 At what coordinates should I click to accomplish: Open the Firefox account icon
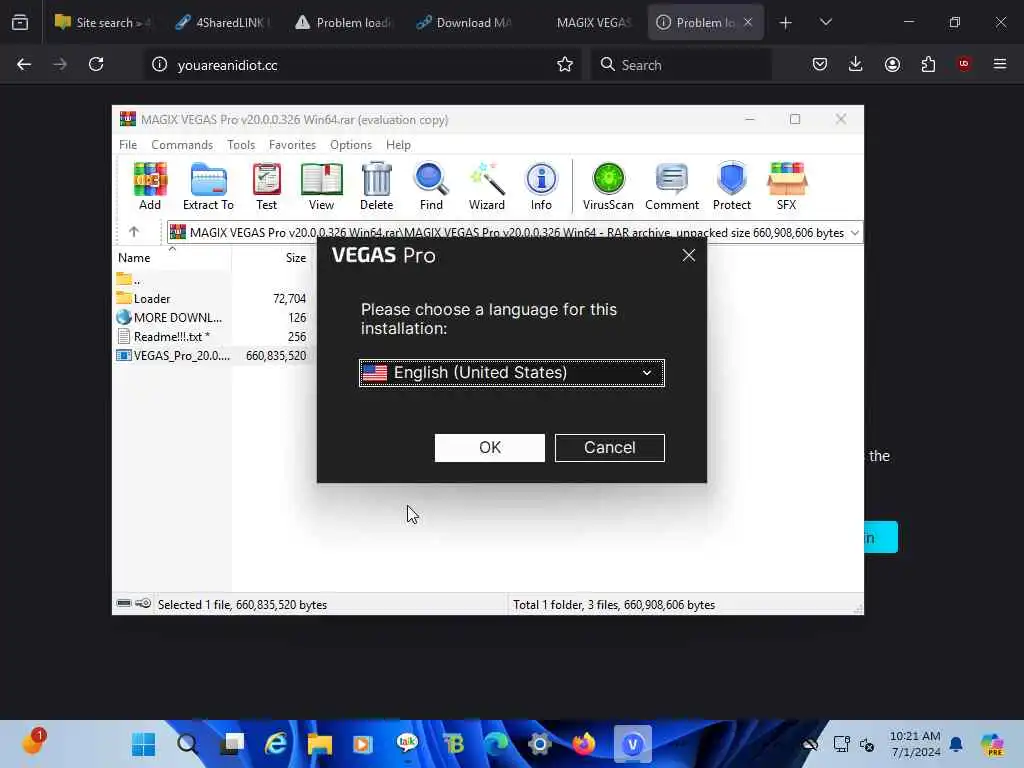click(892, 64)
